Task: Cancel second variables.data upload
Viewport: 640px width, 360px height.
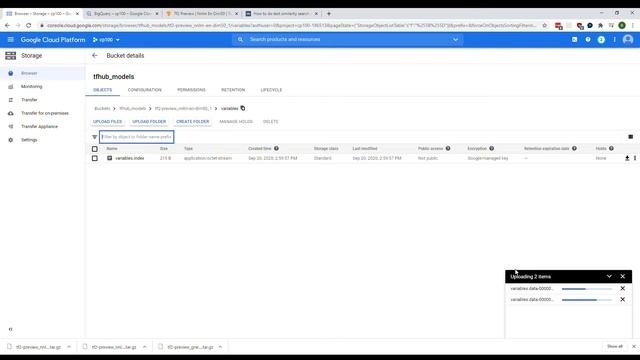Action: click(622, 299)
